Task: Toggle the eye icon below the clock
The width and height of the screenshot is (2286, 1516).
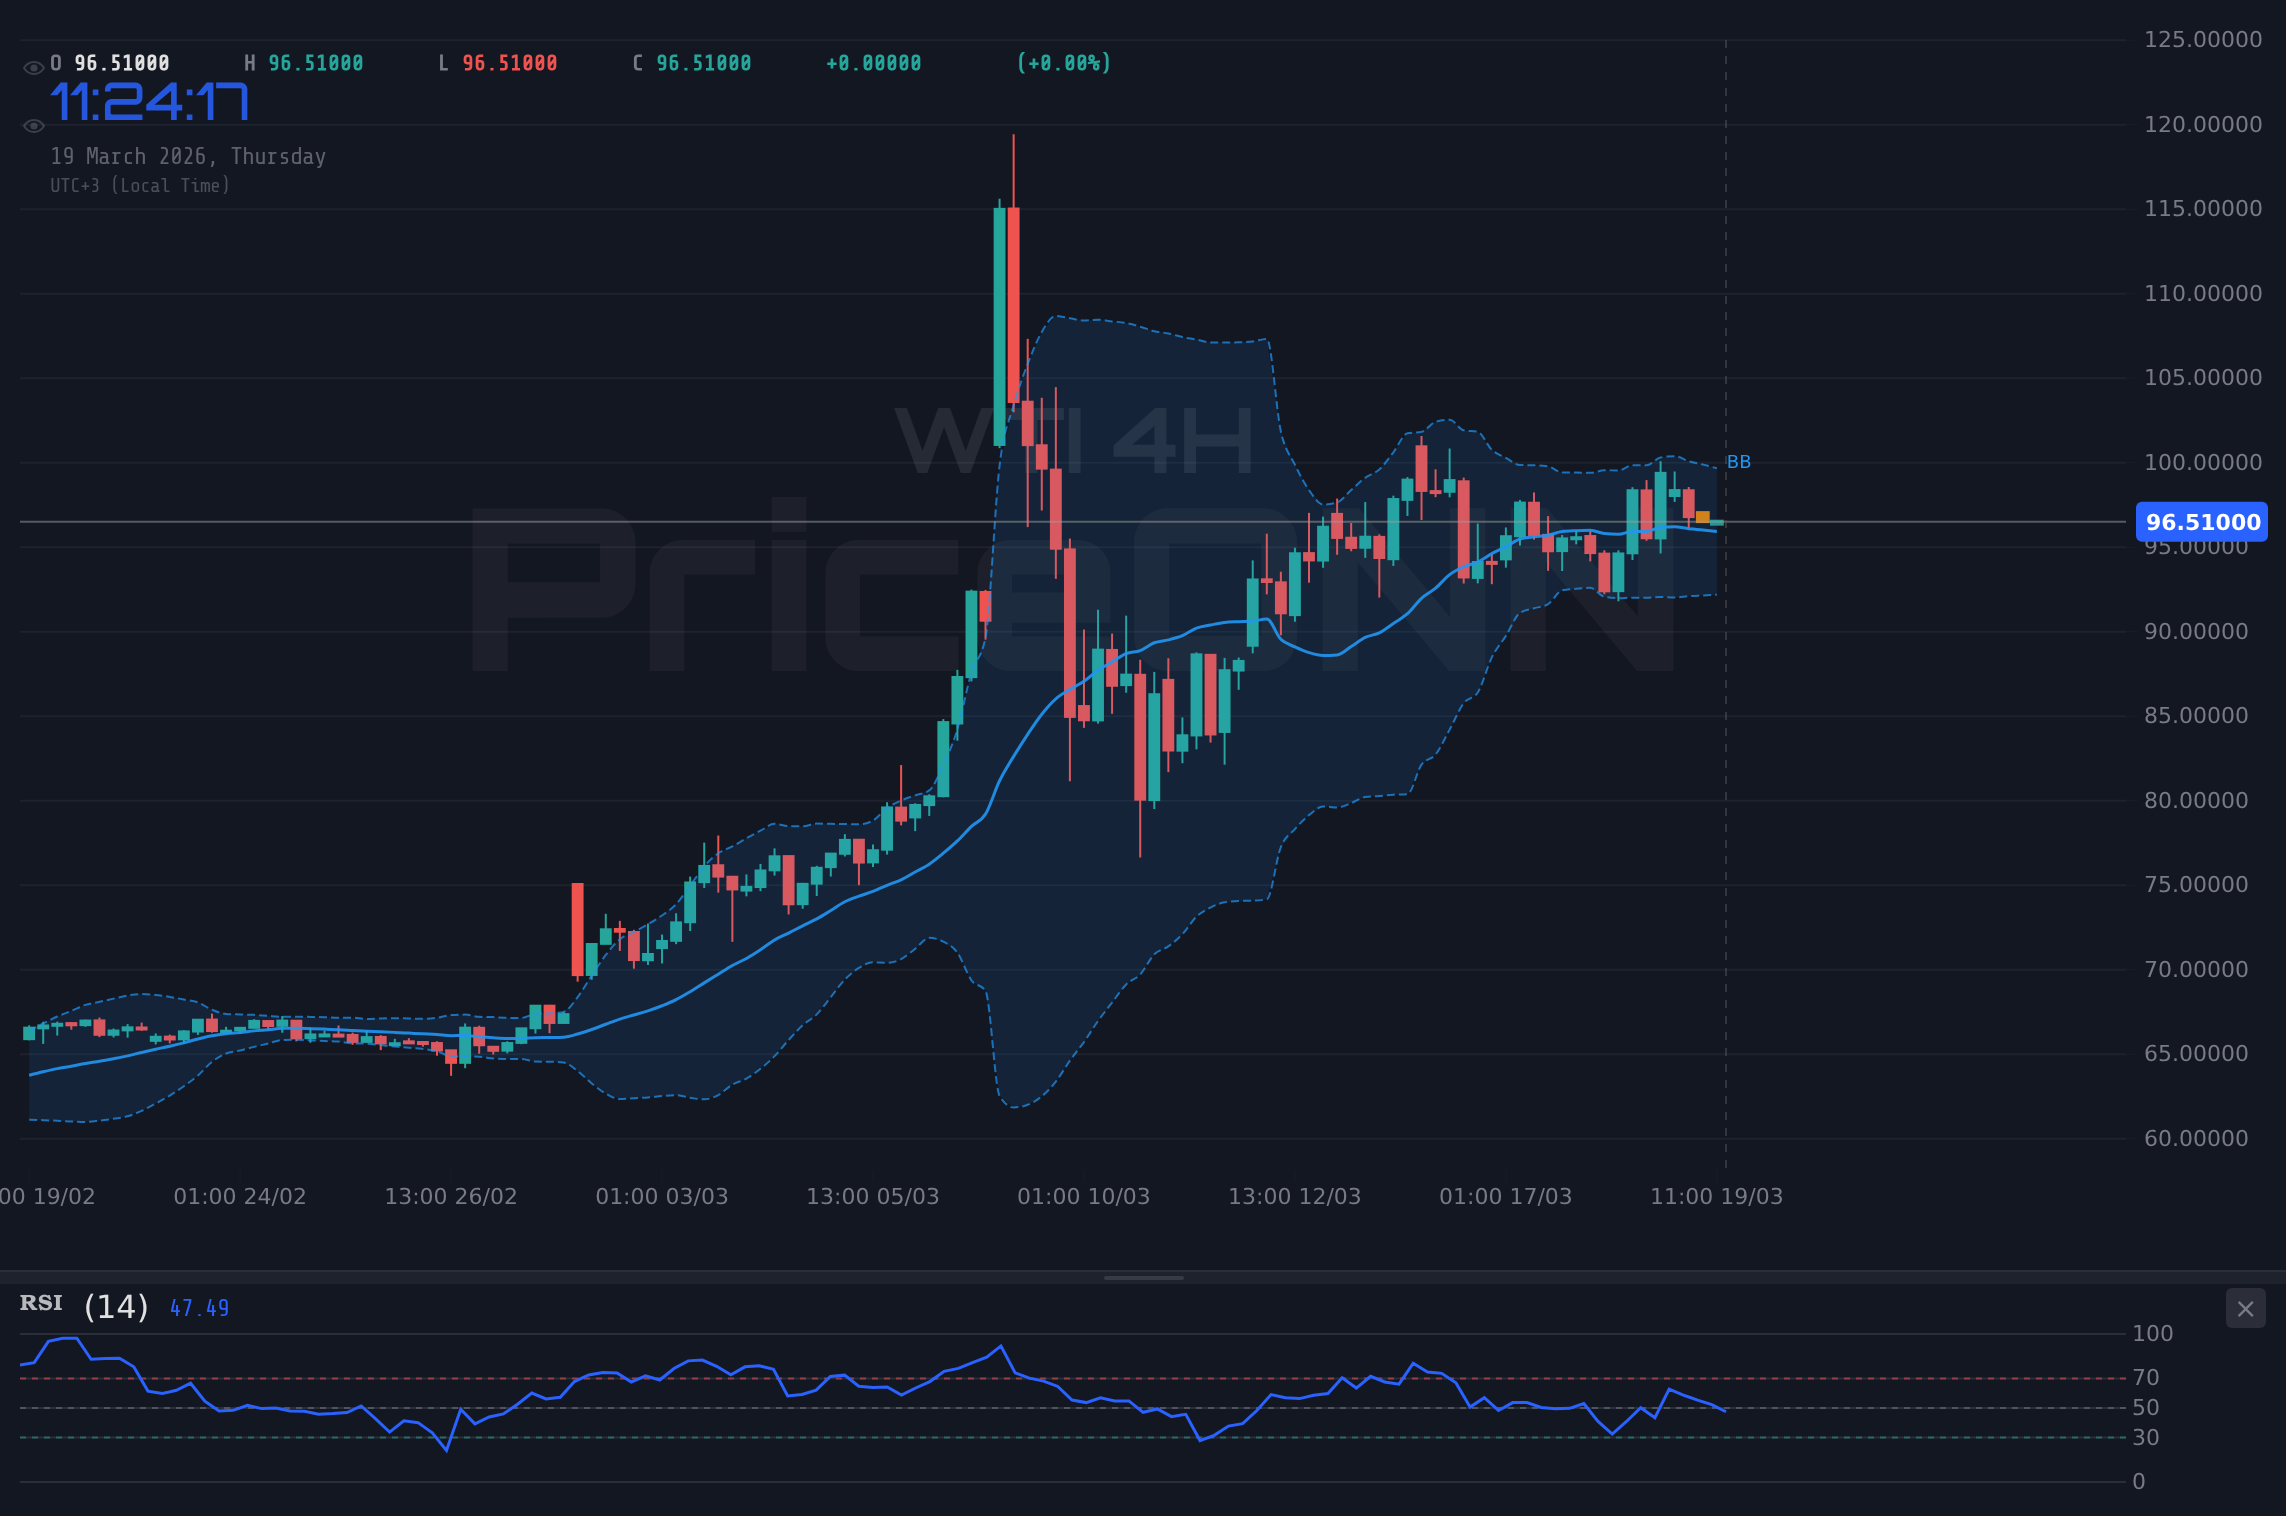Action: coord(33,126)
